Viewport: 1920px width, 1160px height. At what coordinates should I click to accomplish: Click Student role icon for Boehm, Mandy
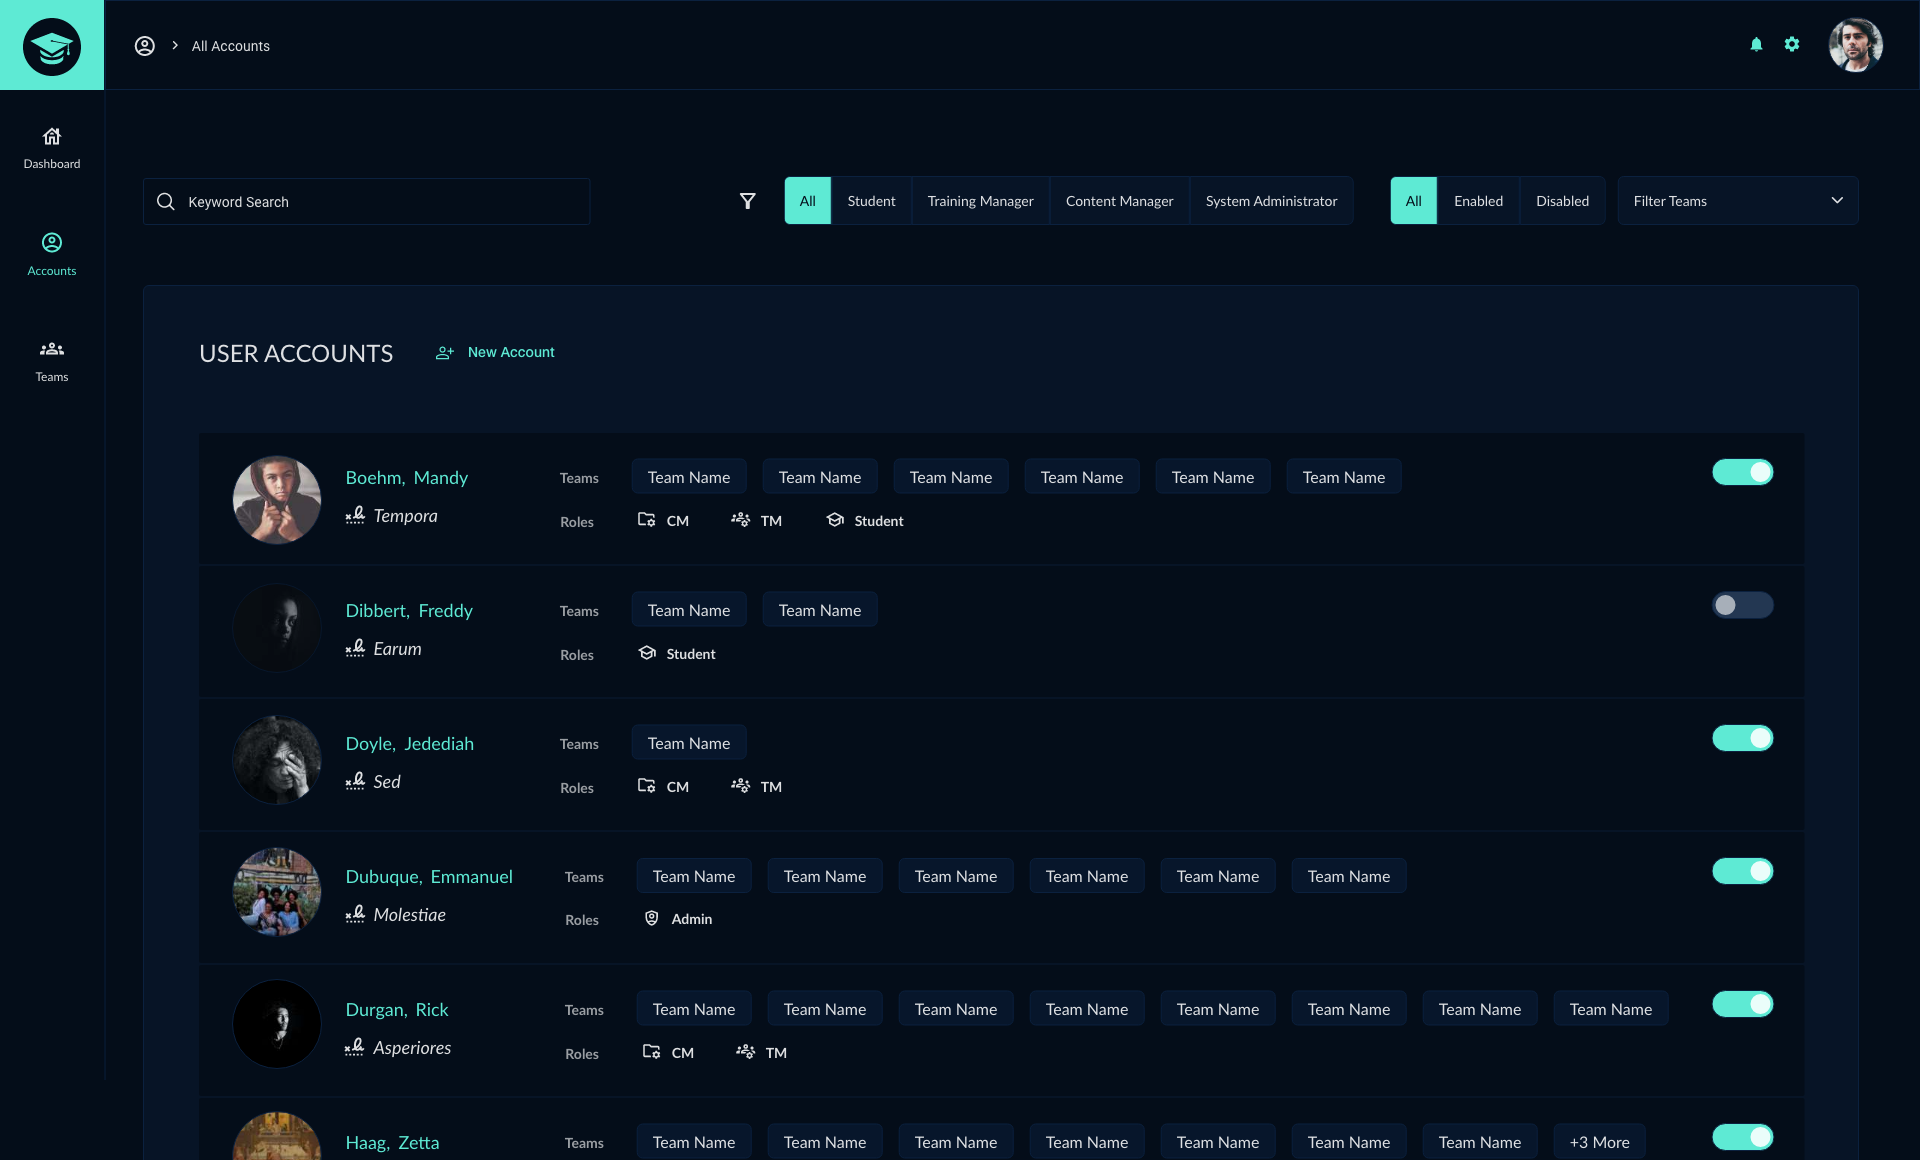pos(835,520)
